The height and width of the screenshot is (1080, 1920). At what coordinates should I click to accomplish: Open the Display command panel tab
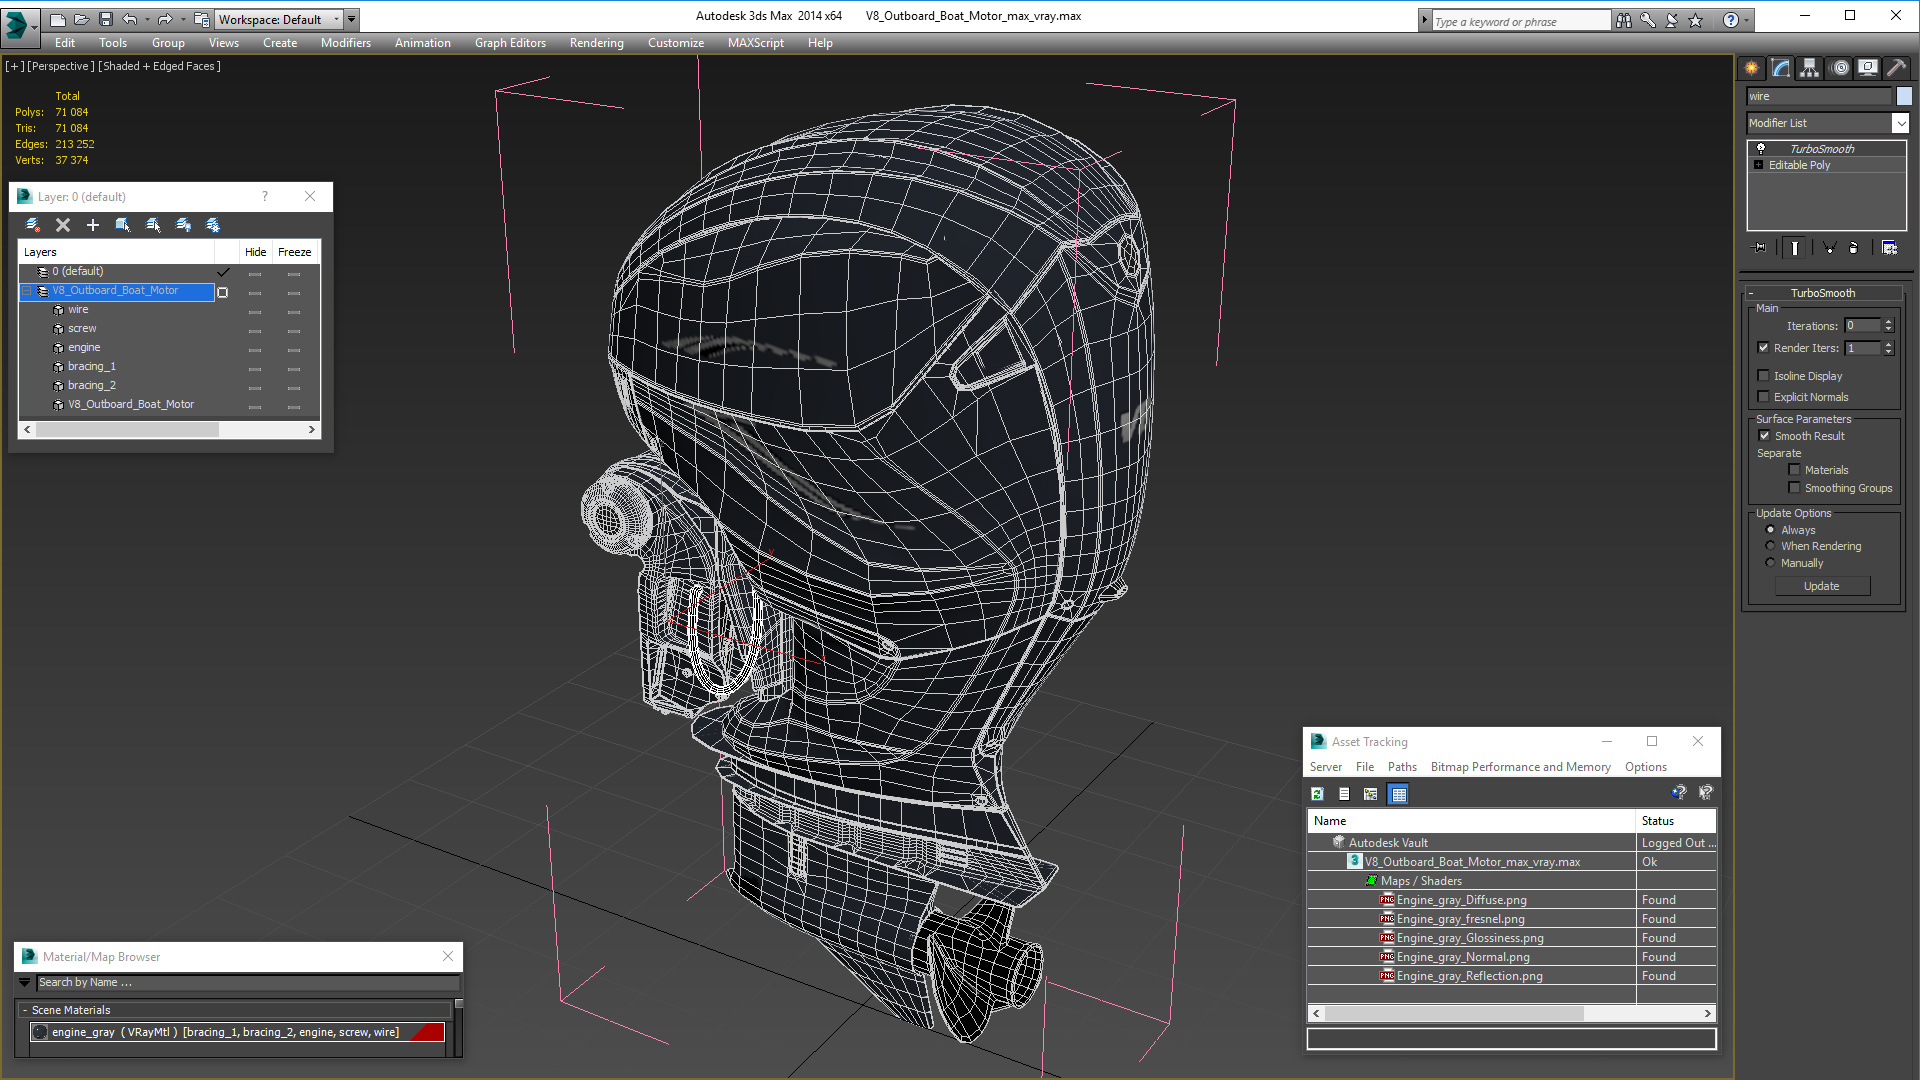click(1867, 68)
